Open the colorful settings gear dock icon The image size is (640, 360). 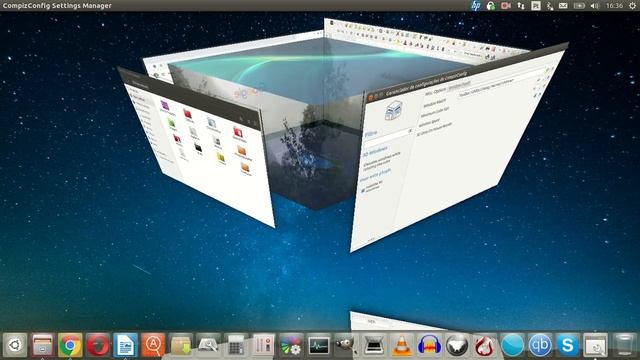click(291, 345)
